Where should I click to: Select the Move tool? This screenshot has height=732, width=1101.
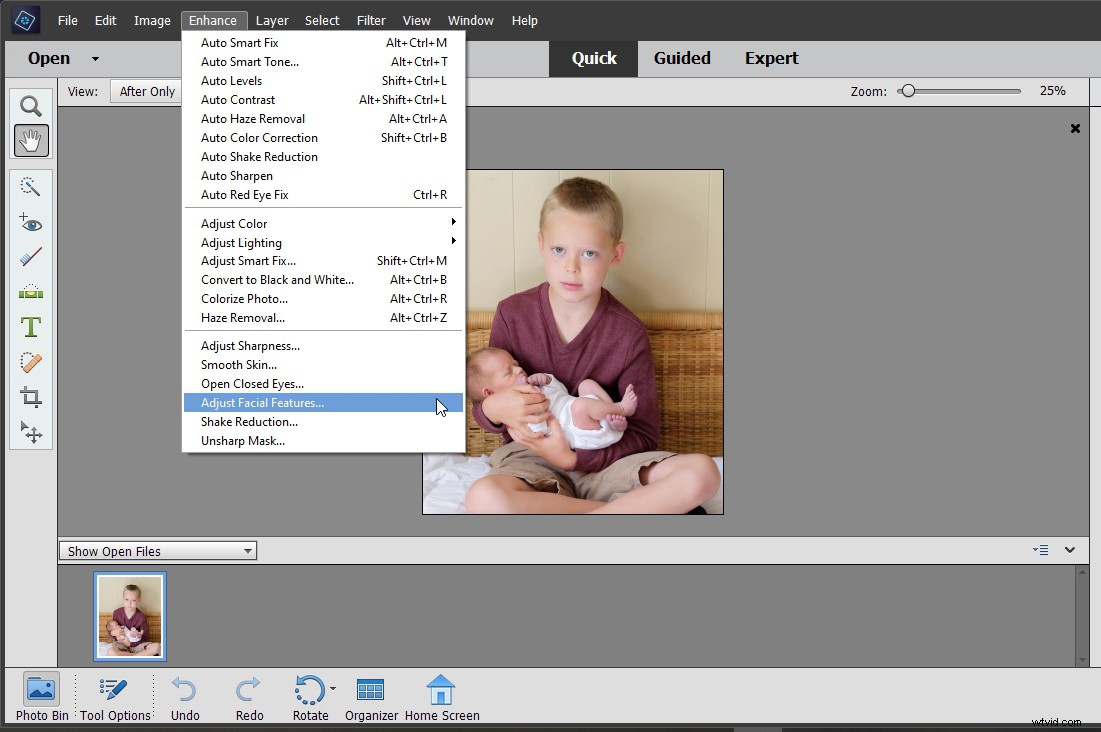pyautogui.click(x=30, y=433)
